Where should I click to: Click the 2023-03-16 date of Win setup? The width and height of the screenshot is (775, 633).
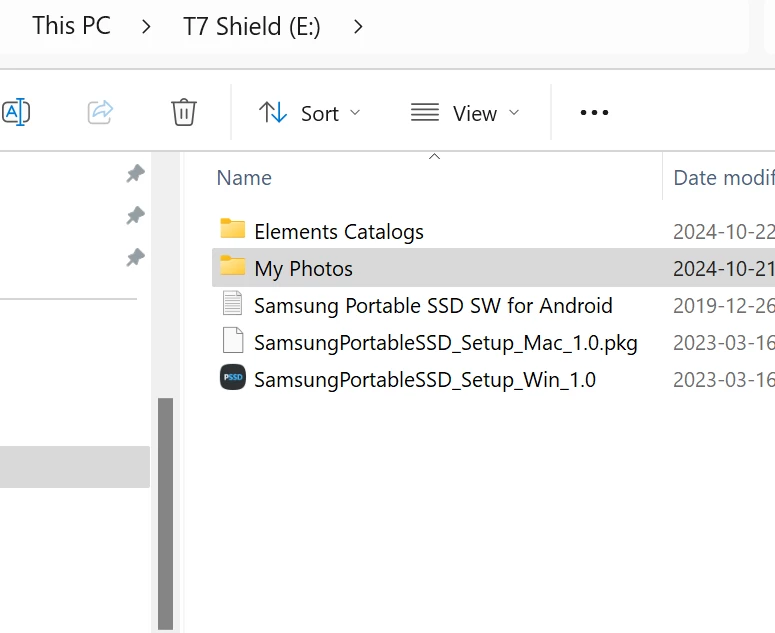click(x=724, y=380)
